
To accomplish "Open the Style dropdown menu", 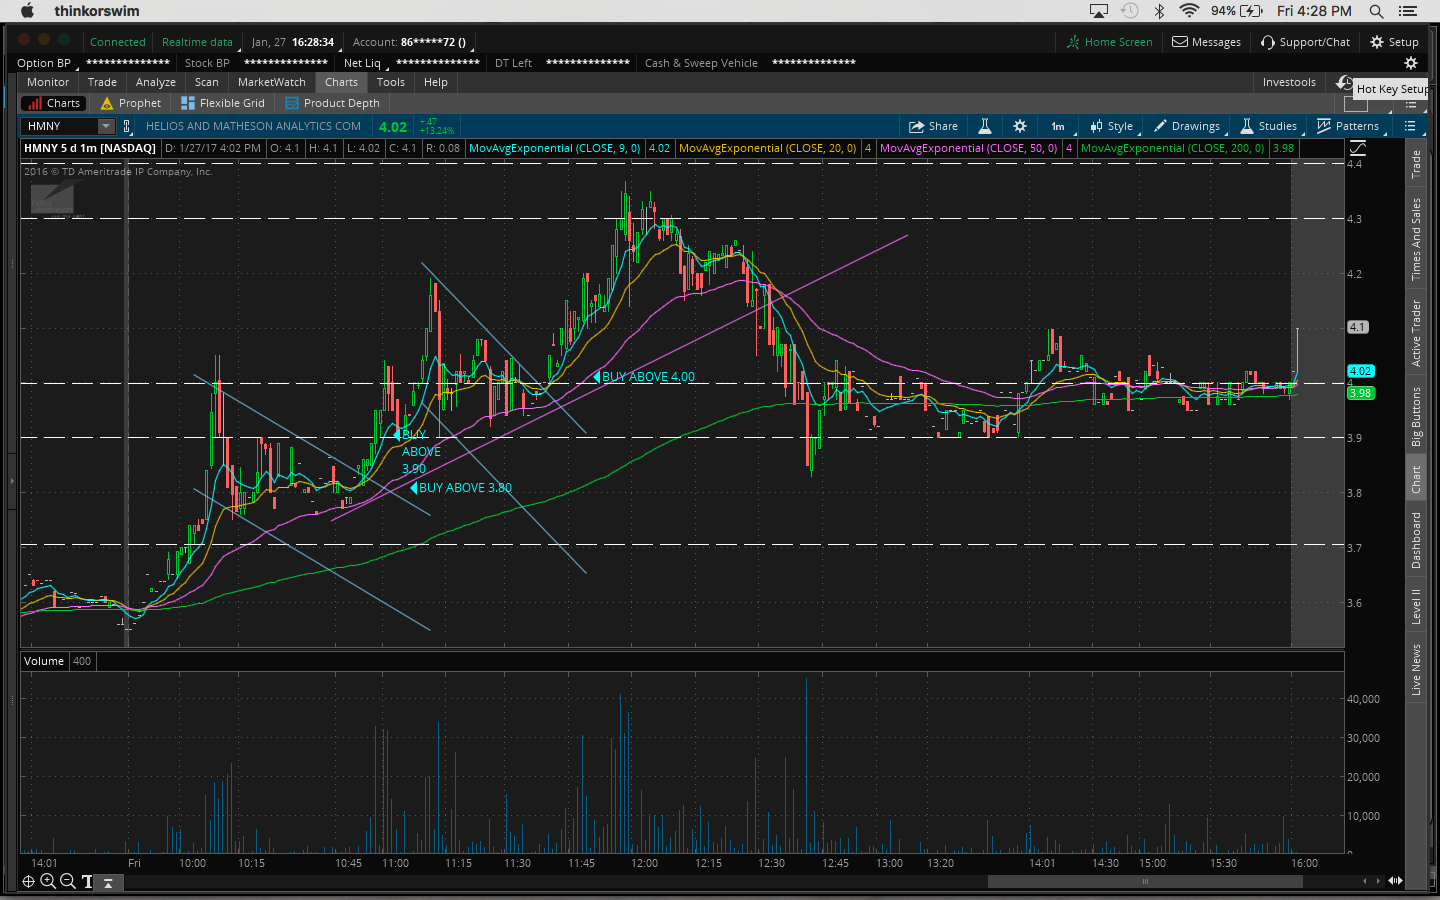I will click(x=1111, y=126).
